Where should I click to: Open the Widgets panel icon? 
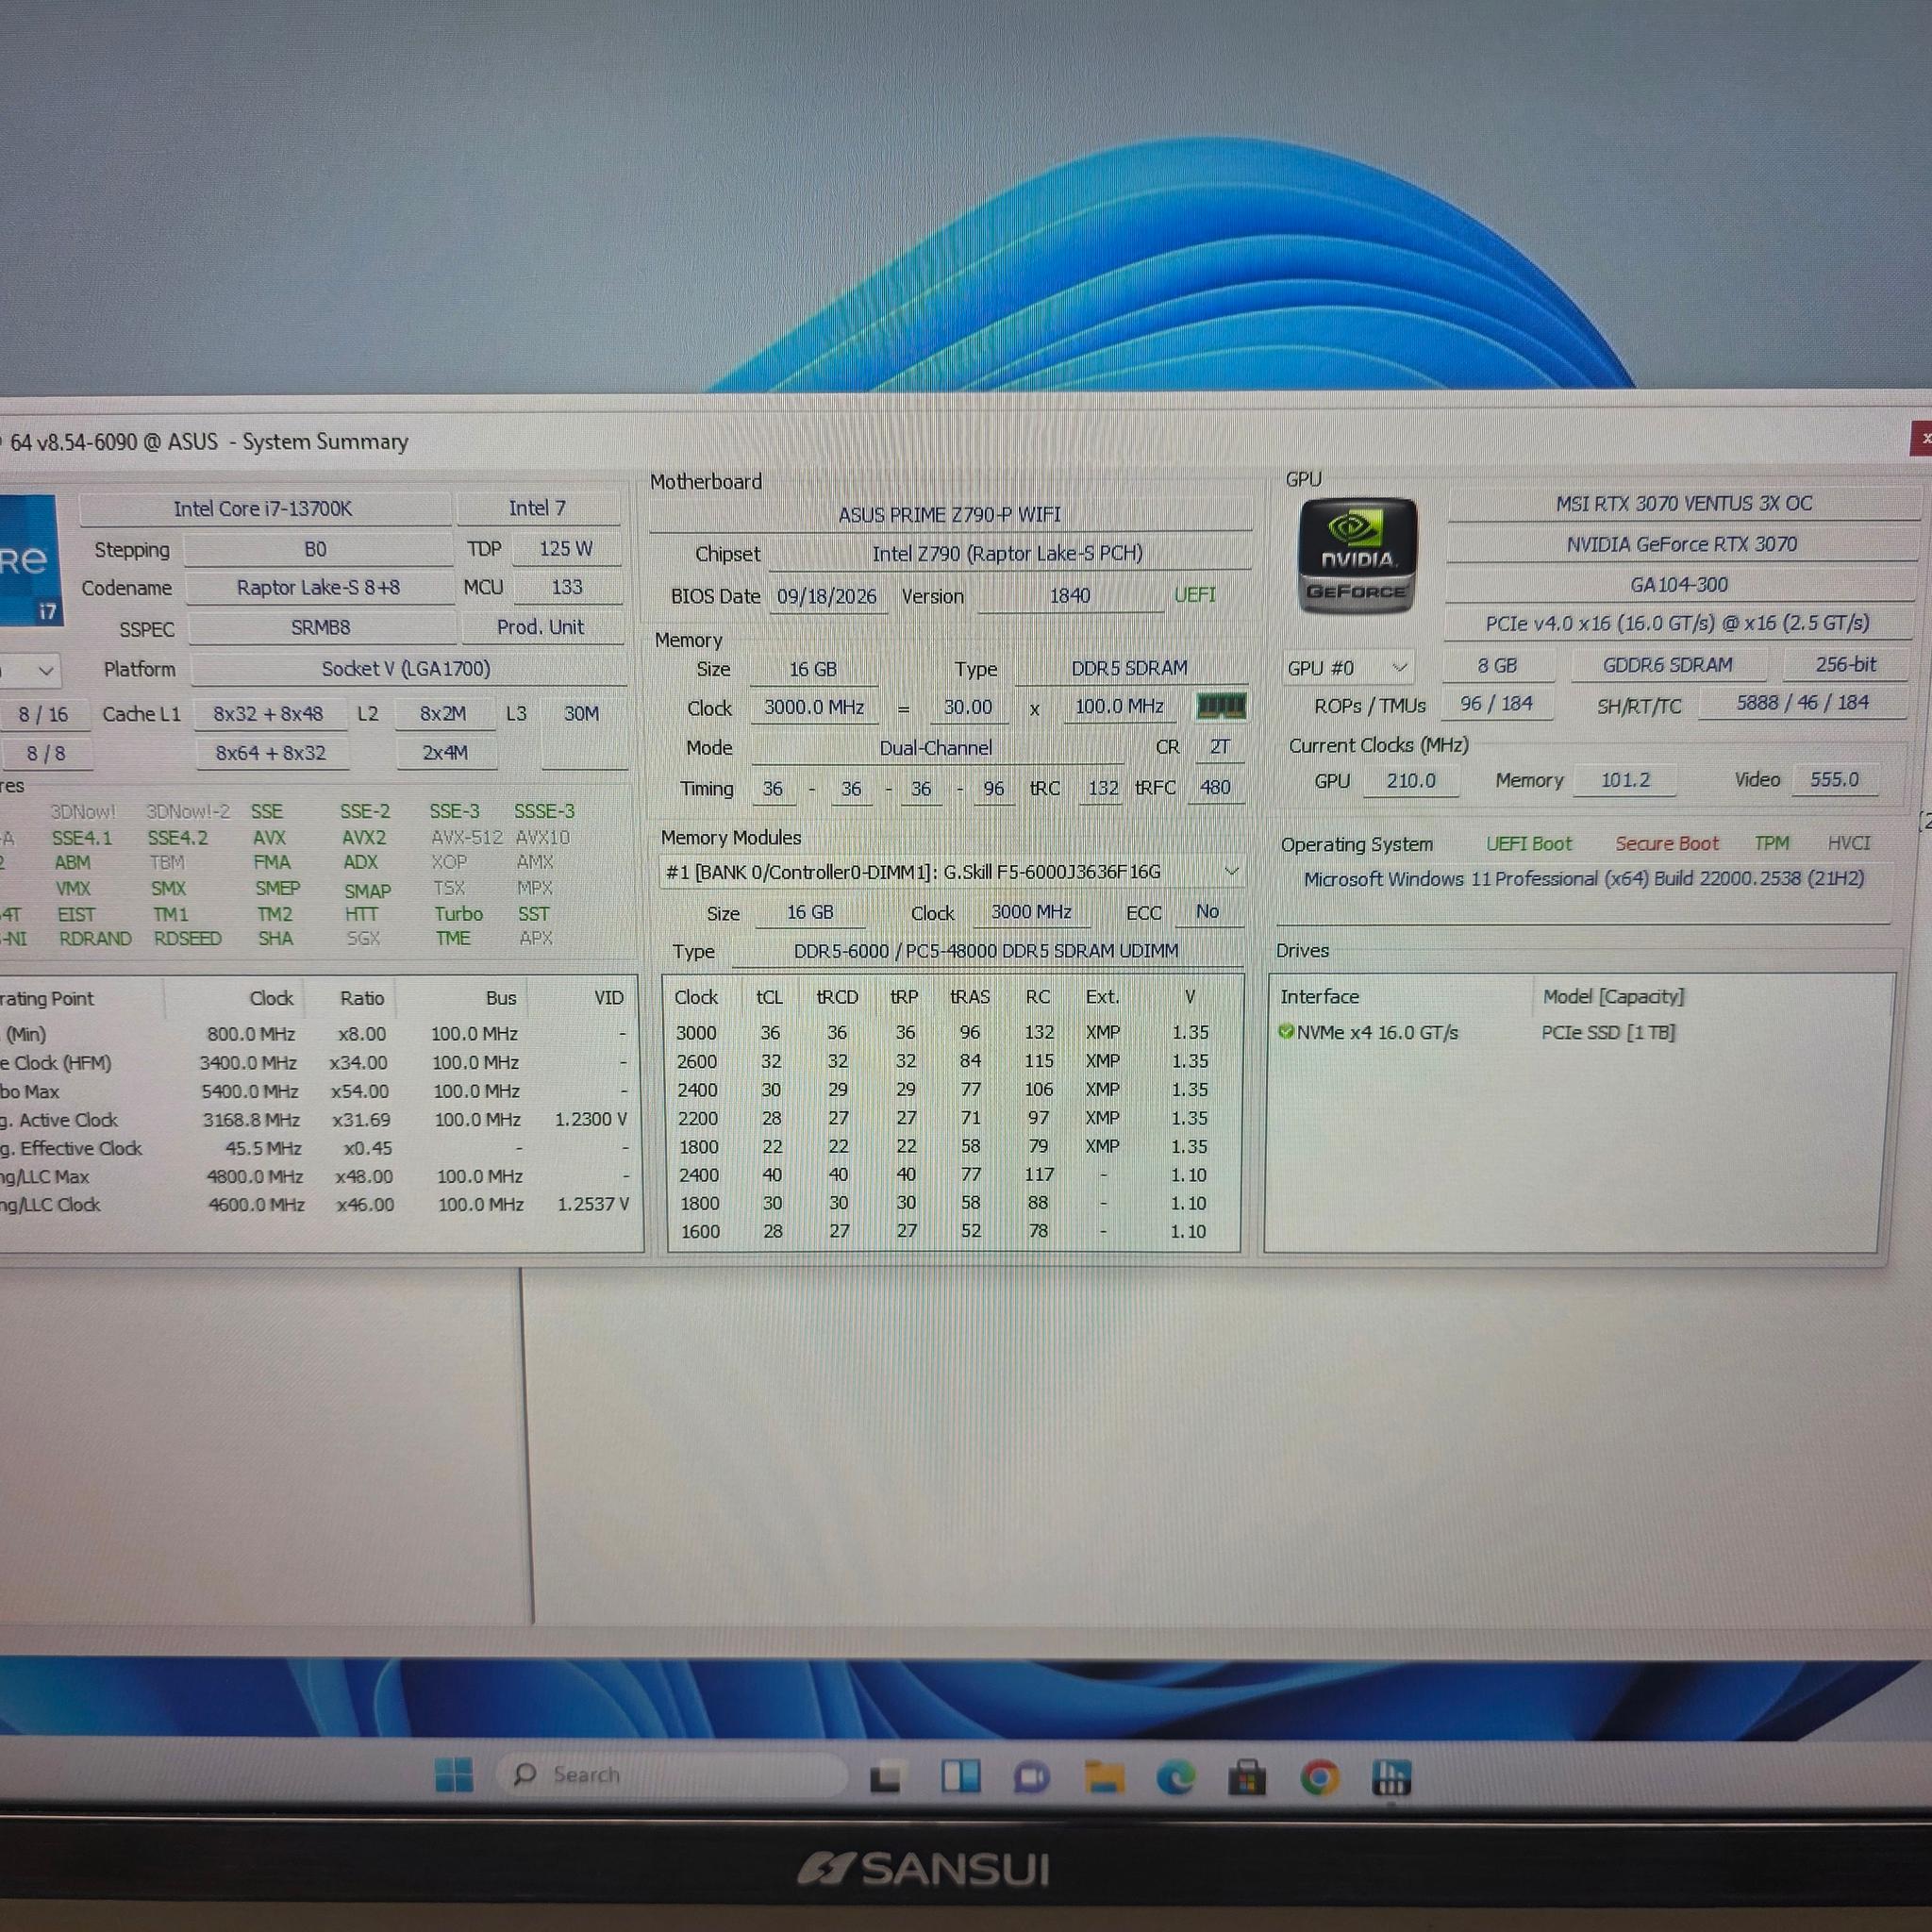[x=961, y=1777]
